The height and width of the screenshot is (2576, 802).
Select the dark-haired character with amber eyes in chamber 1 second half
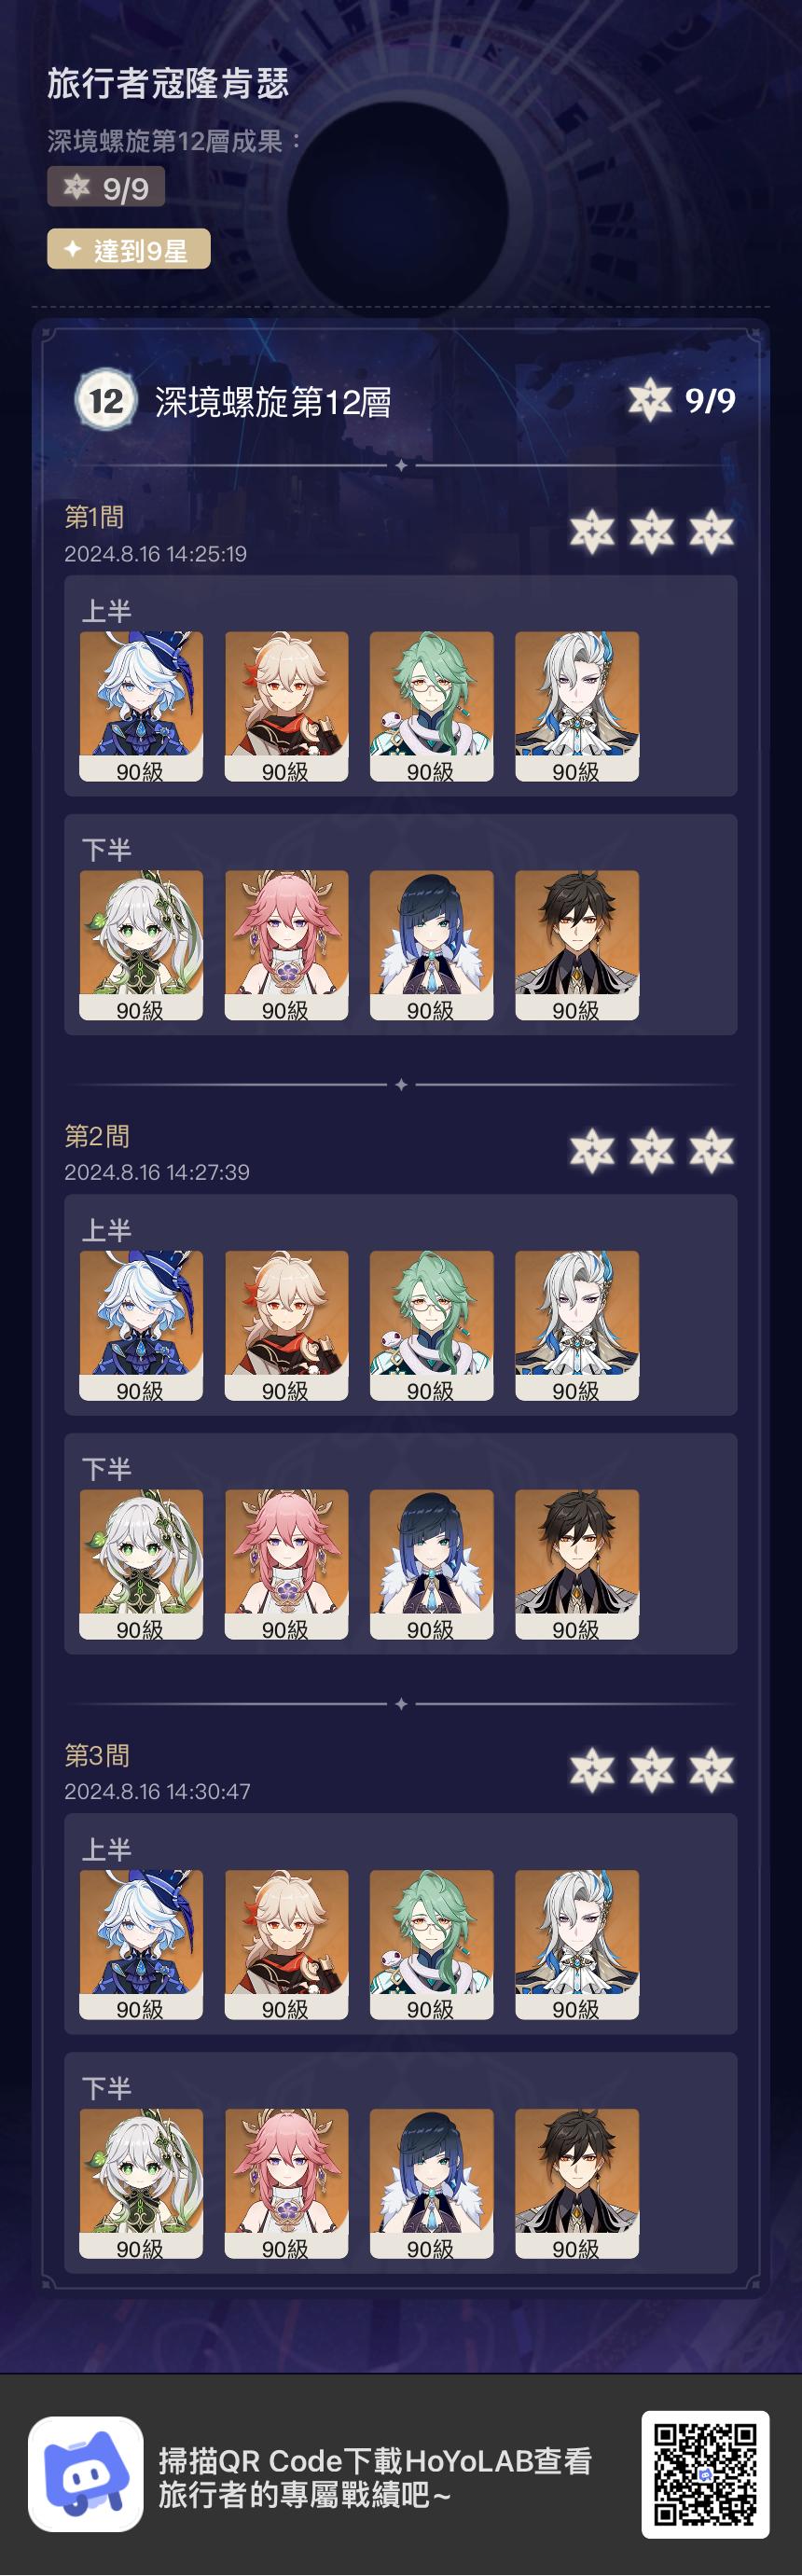577,945
